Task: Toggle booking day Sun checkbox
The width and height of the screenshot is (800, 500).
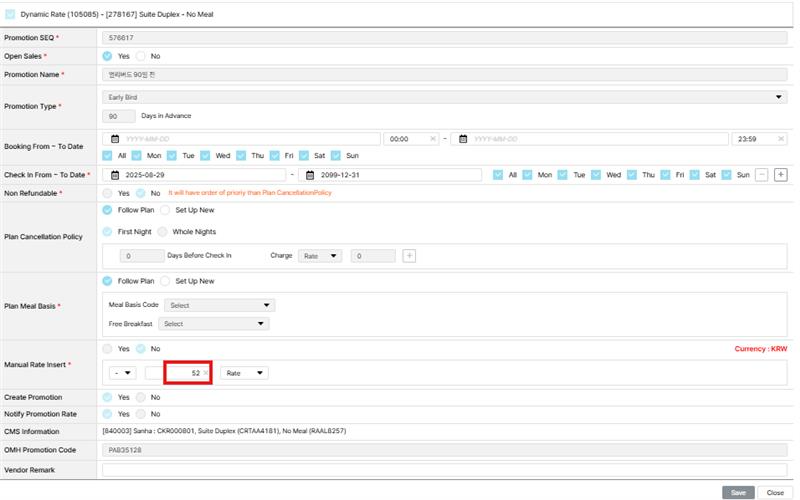Action: point(336,156)
